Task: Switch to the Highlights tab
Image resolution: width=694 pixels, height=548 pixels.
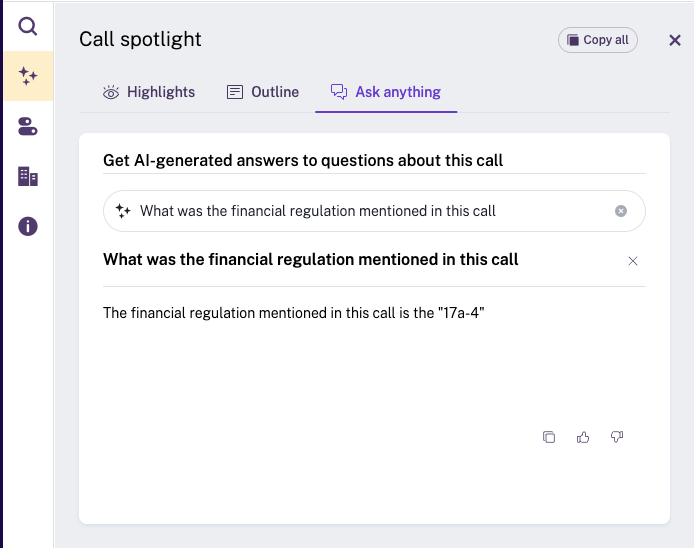Action: (x=149, y=92)
